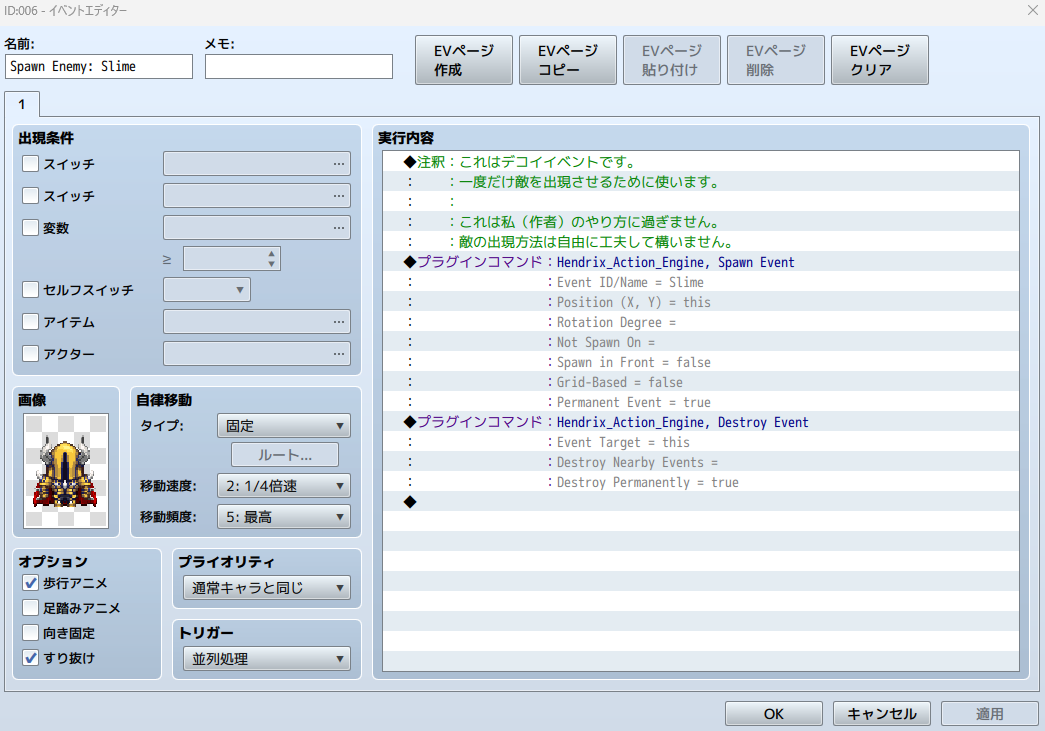Expand the 移動速度 dropdown
This screenshot has height=731, width=1045.
click(x=283, y=486)
